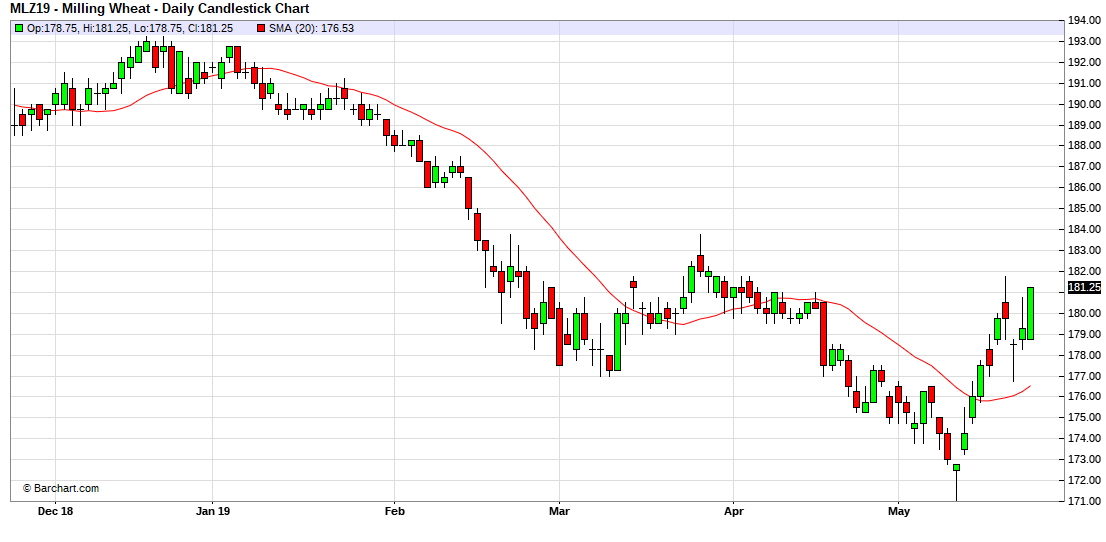
Task: Click the SMA (20): 176.53 legend text
Action: [311, 28]
